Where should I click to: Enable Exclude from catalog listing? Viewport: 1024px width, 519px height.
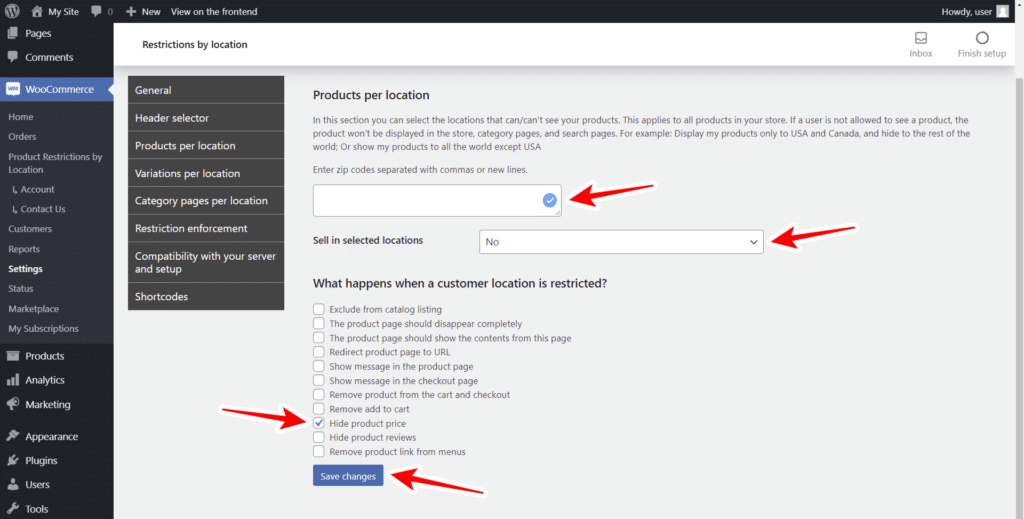pos(319,309)
